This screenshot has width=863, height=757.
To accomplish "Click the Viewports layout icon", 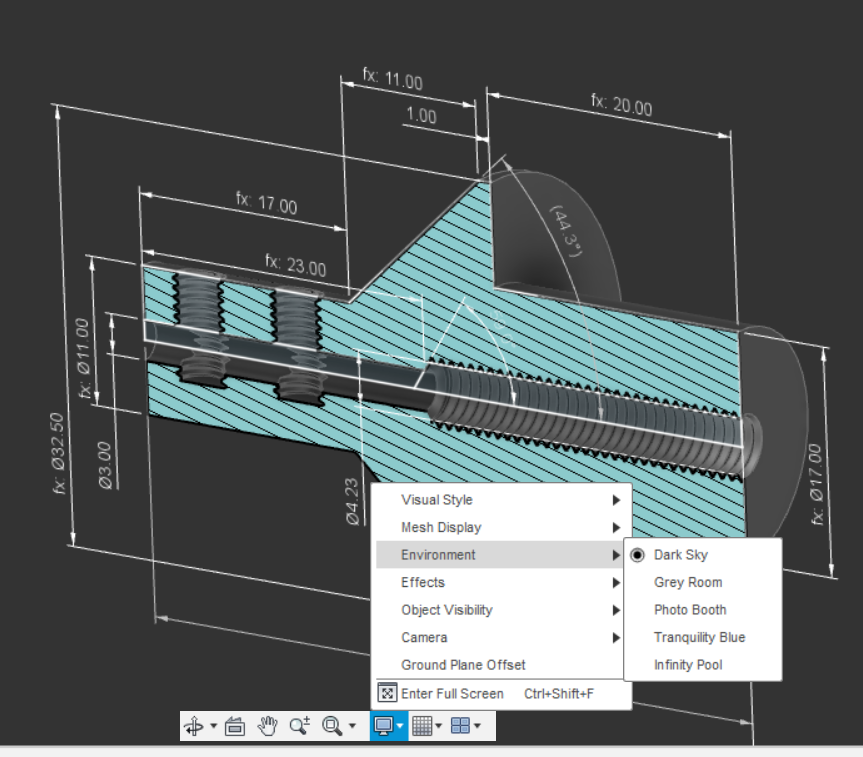I will click(460, 726).
